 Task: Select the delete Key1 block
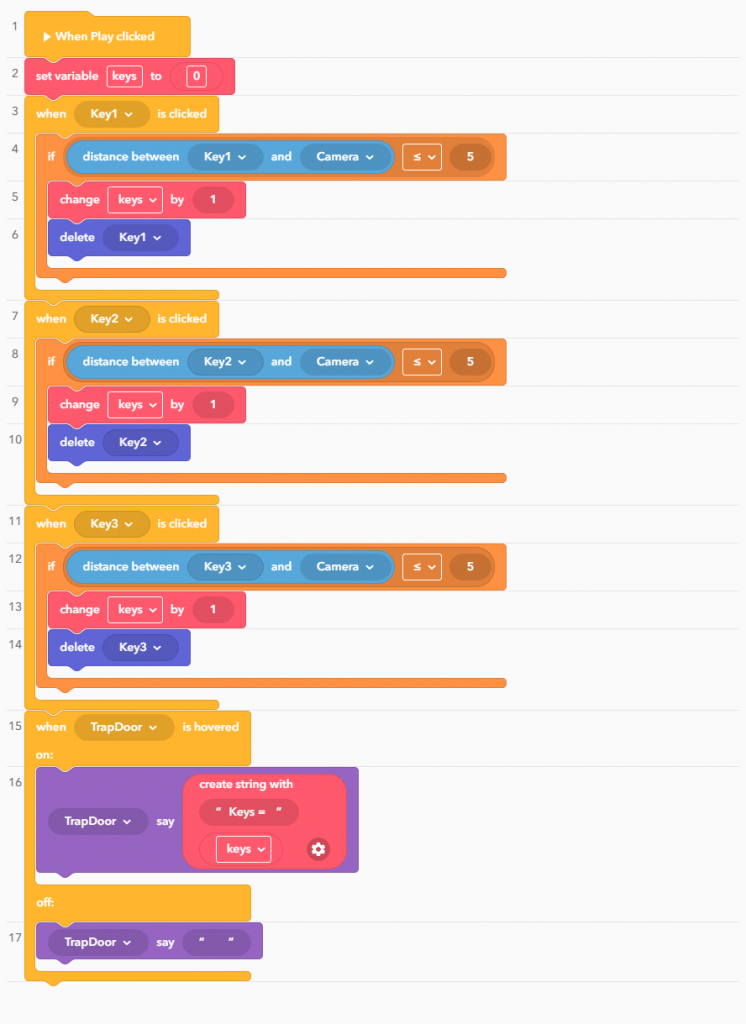[x=76, y=237]
